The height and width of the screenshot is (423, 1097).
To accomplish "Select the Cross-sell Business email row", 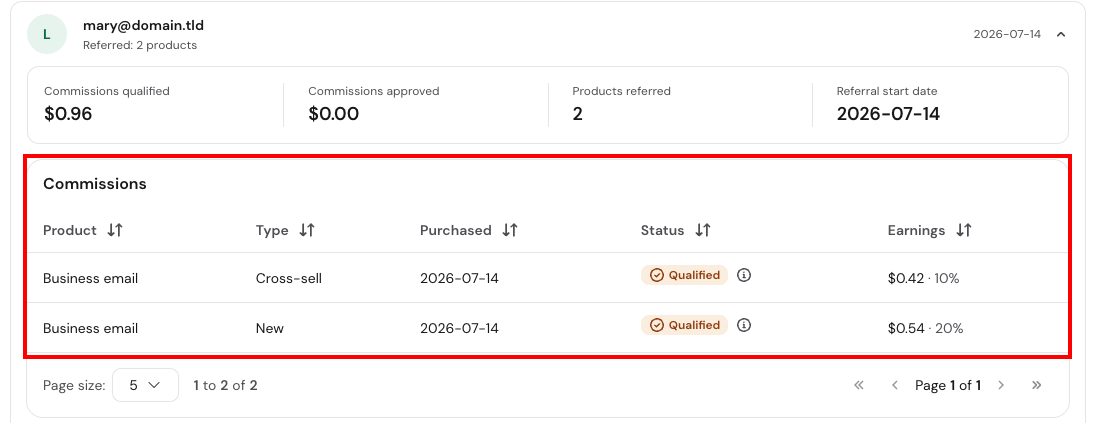I will pyautogui.click(x=548, y=278).
